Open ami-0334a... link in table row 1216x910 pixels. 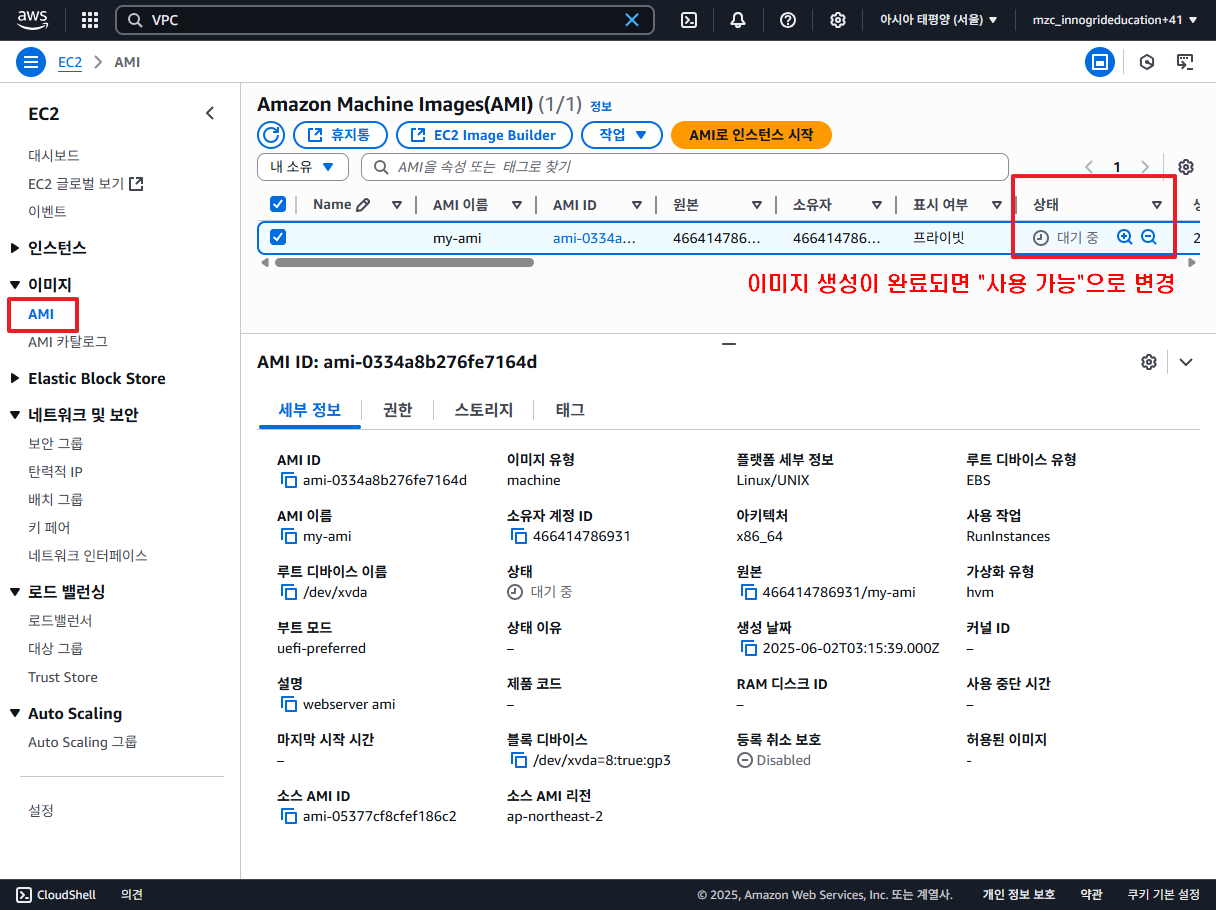(595, 238)
